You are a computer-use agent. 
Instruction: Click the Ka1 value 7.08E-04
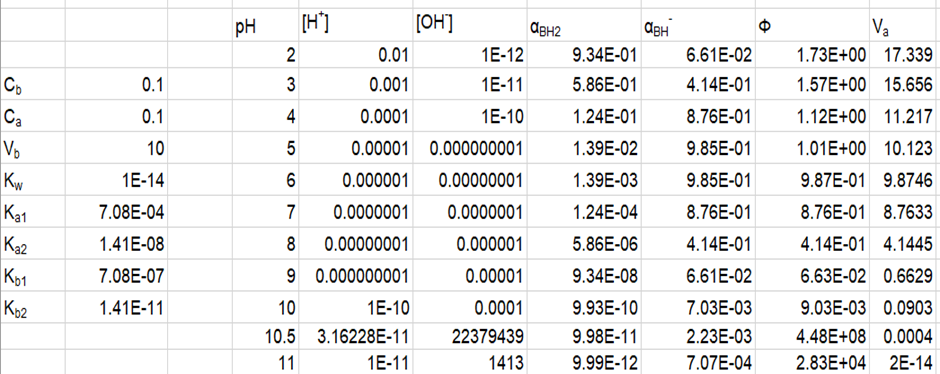pyautogui.click(x=116, y=212)
